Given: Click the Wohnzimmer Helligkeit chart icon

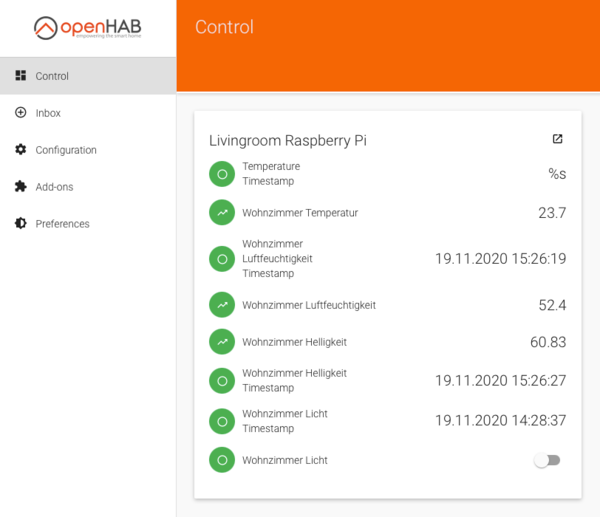Looking at the screenshot, I should (x=222, y=342).
